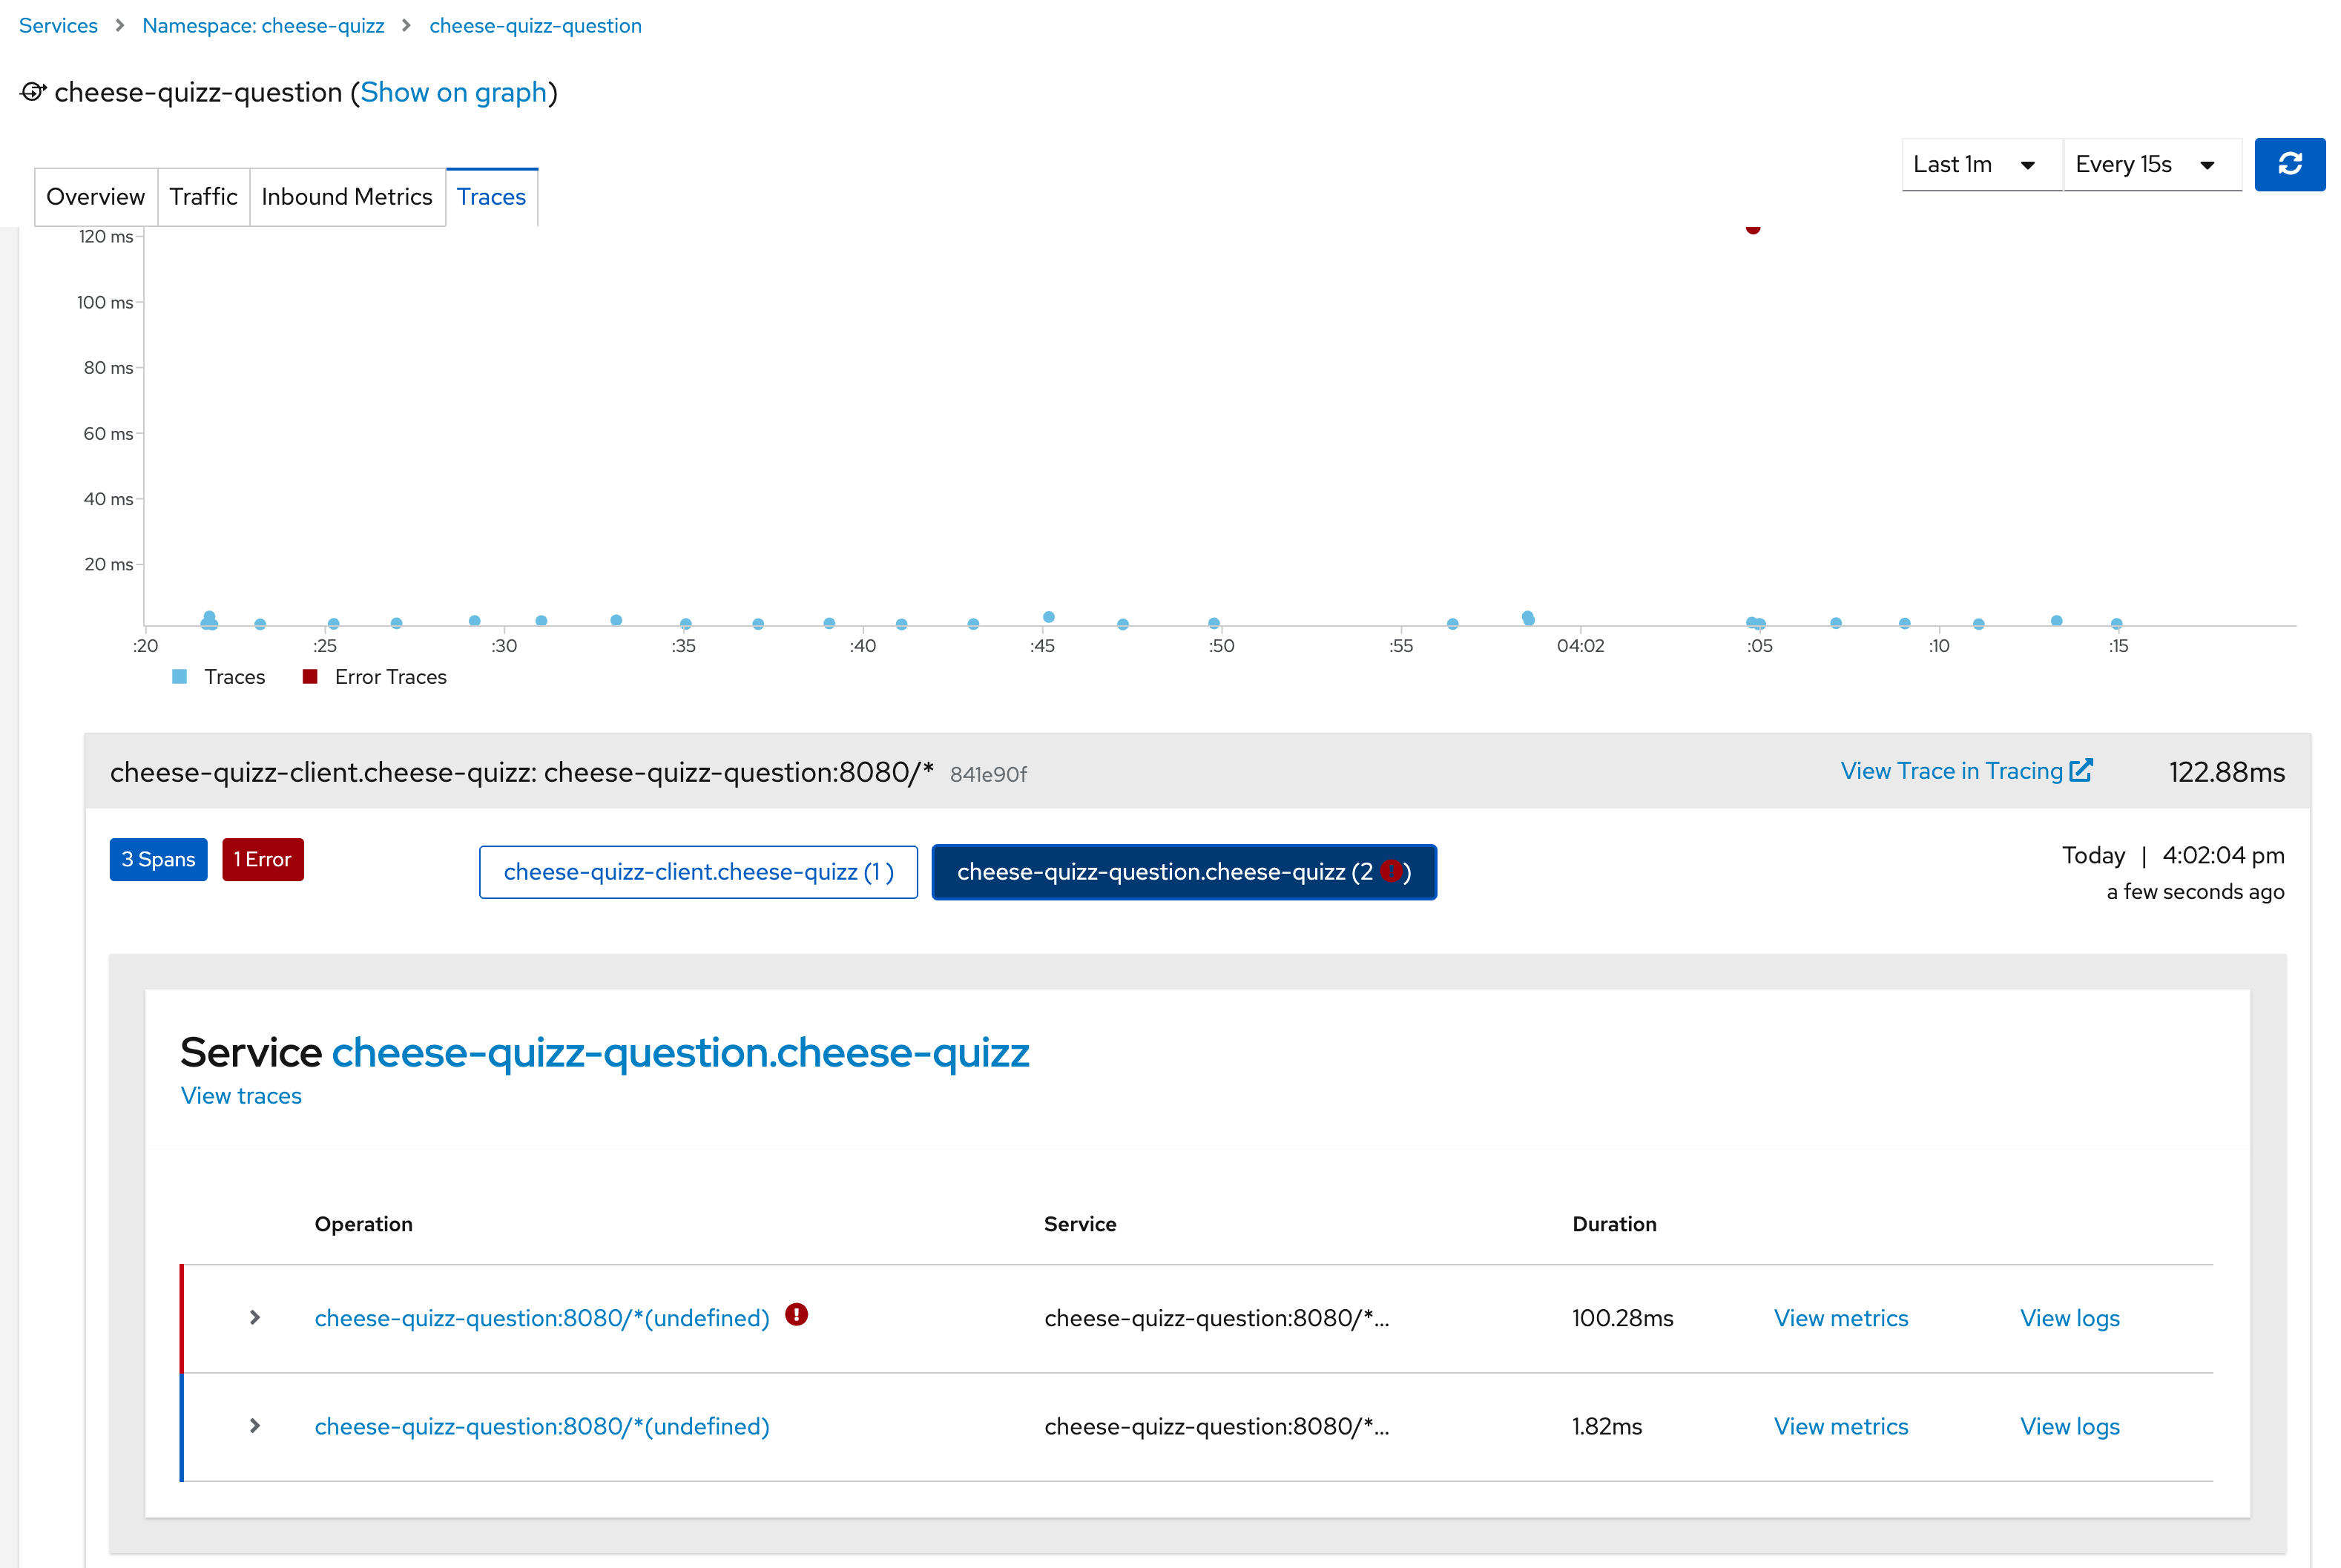
Task: Open the Inbound Metrics tab
Action: click(x=346, y=197)
